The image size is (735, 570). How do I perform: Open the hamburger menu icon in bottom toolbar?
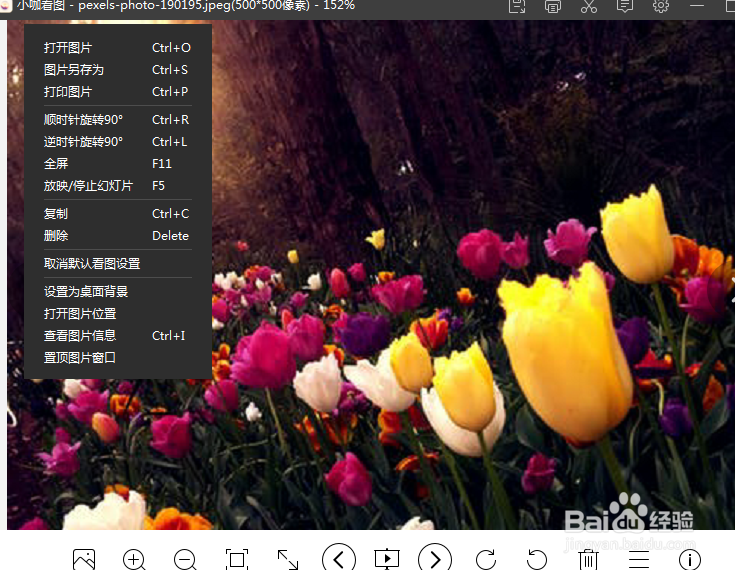tap(638, 560)
